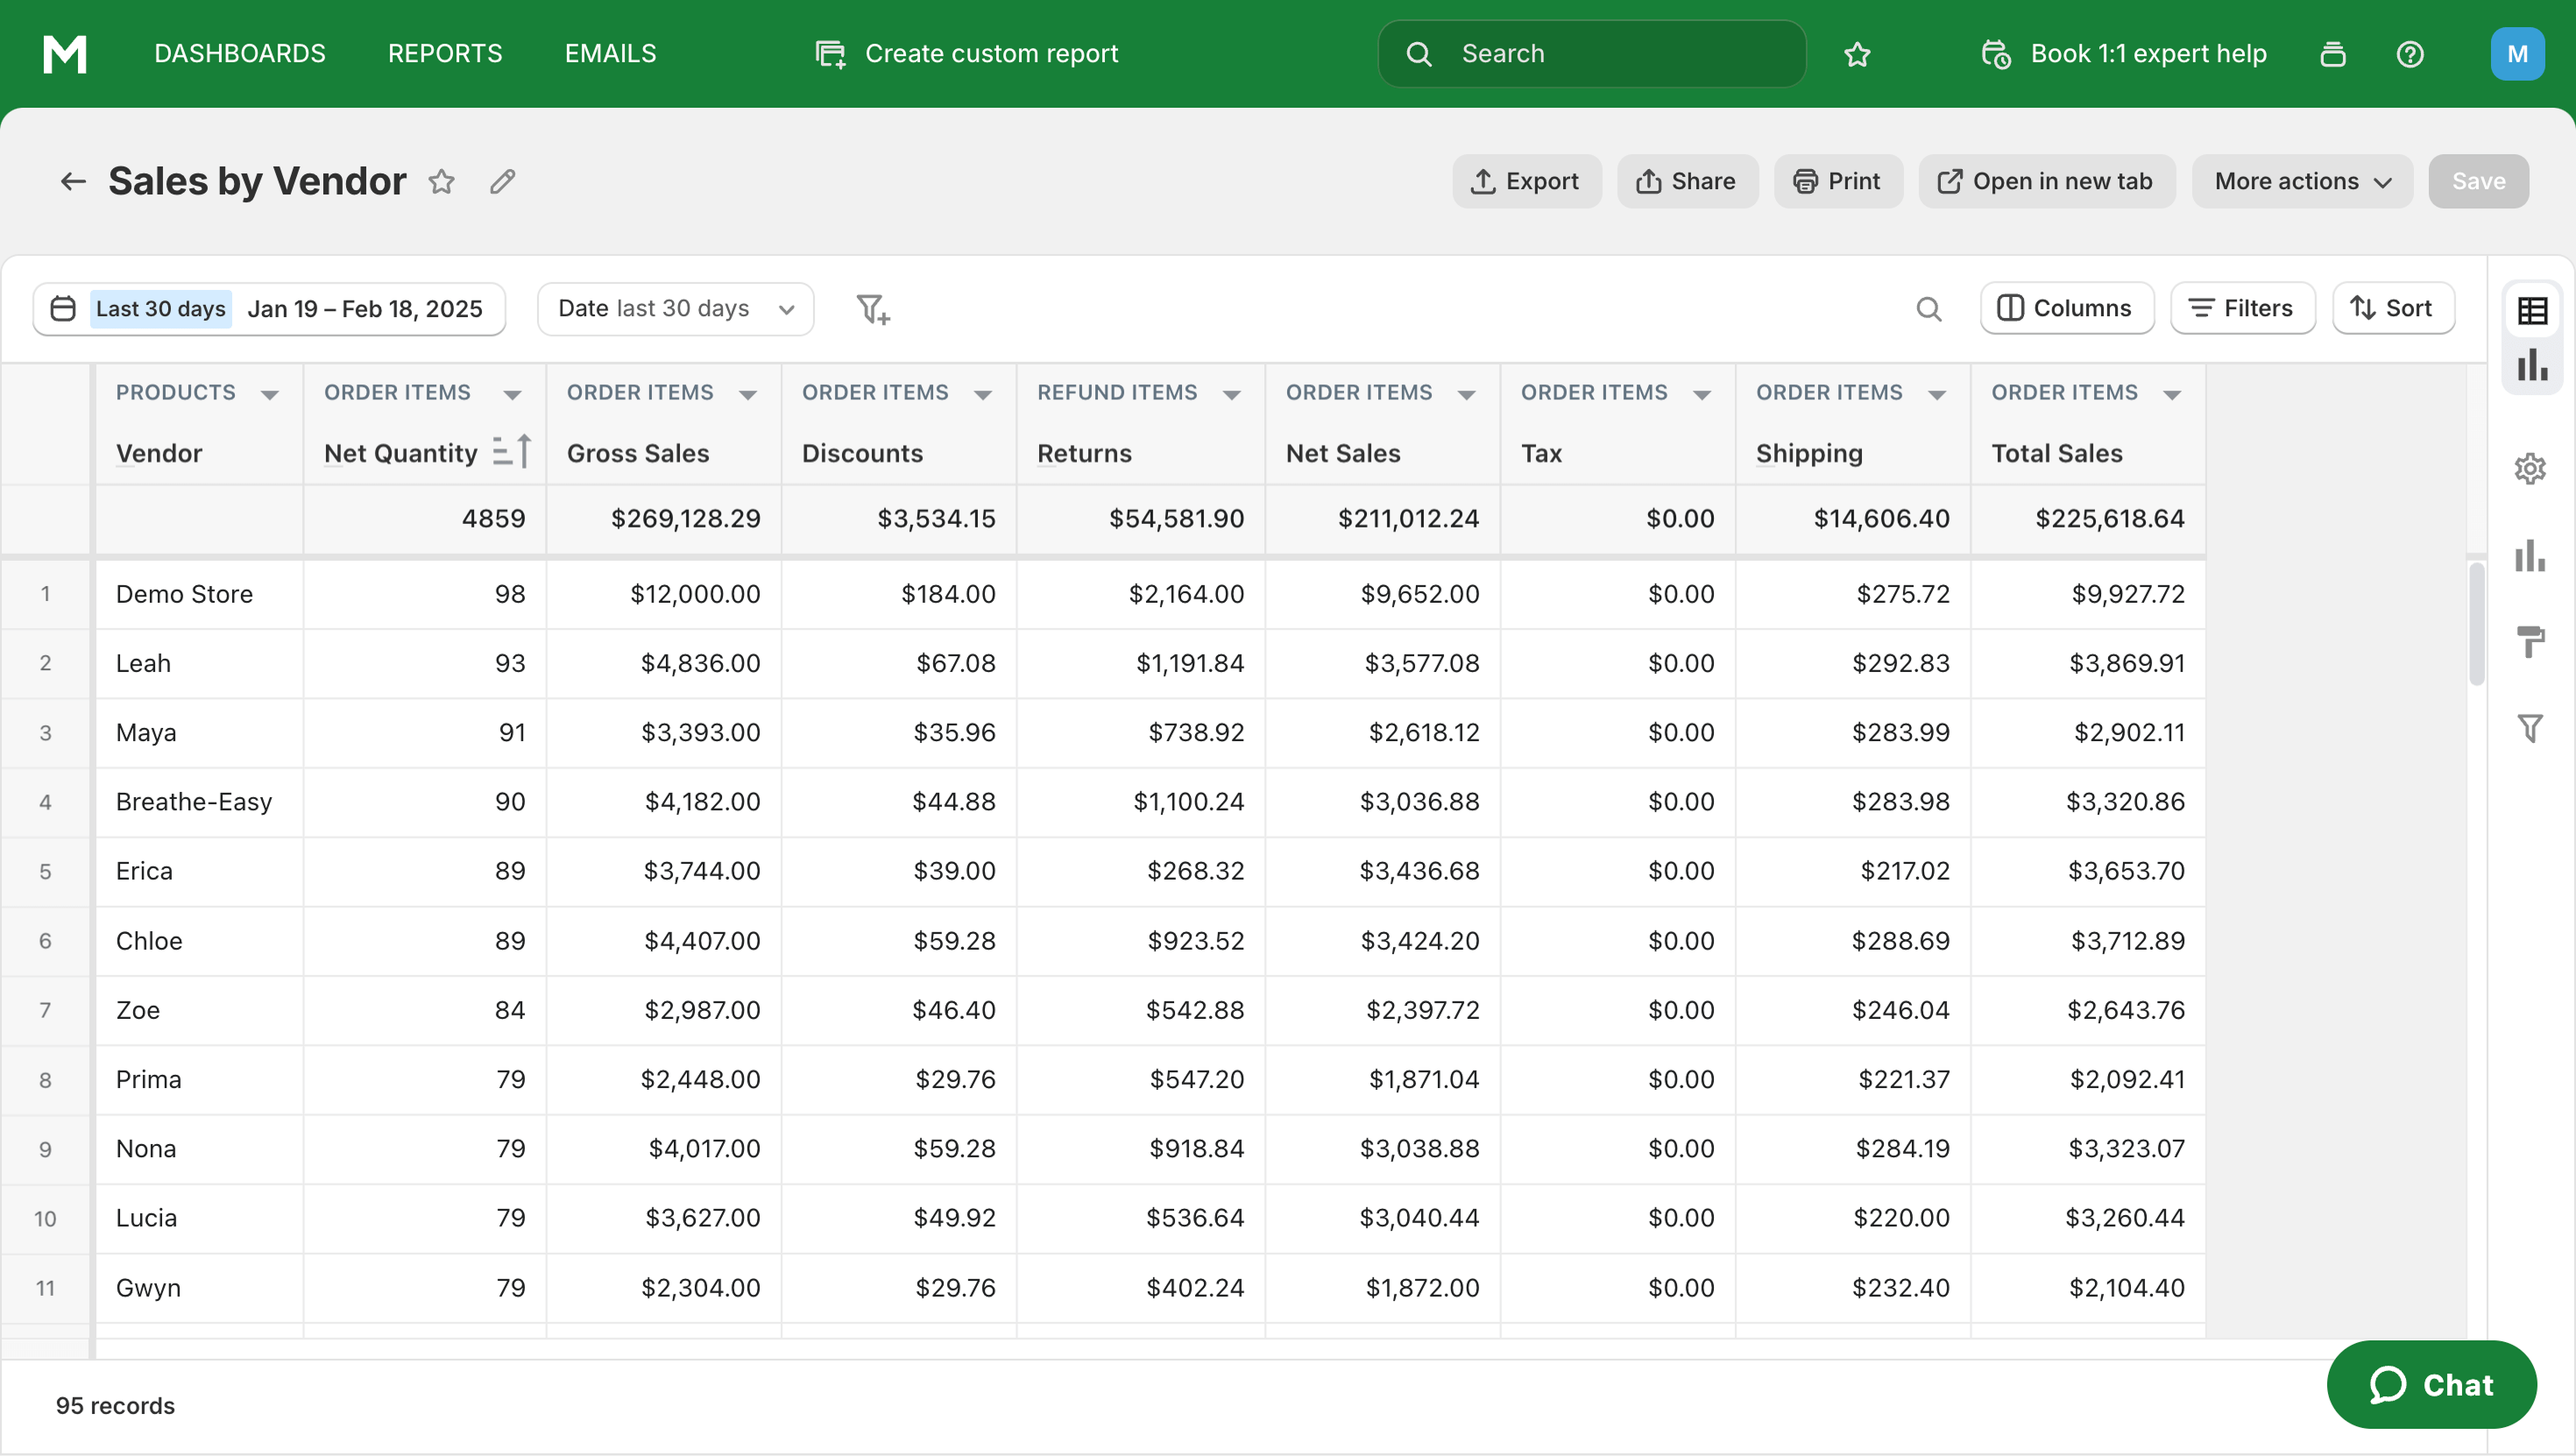Open the filter icon at sidebar bottom

2532,728
